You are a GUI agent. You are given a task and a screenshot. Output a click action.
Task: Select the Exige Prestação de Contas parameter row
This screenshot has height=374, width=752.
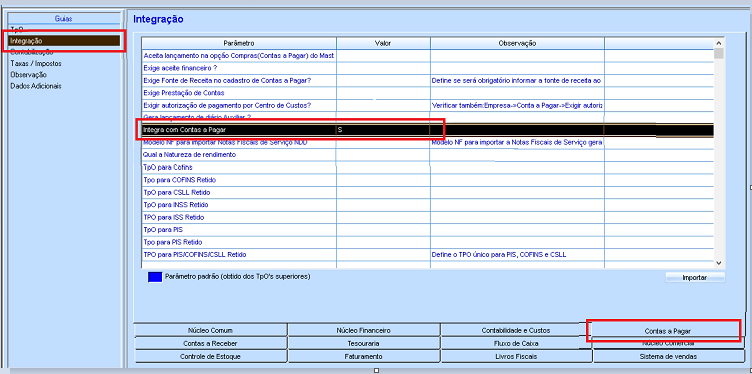pyautogui.click(x=428, y=93)
